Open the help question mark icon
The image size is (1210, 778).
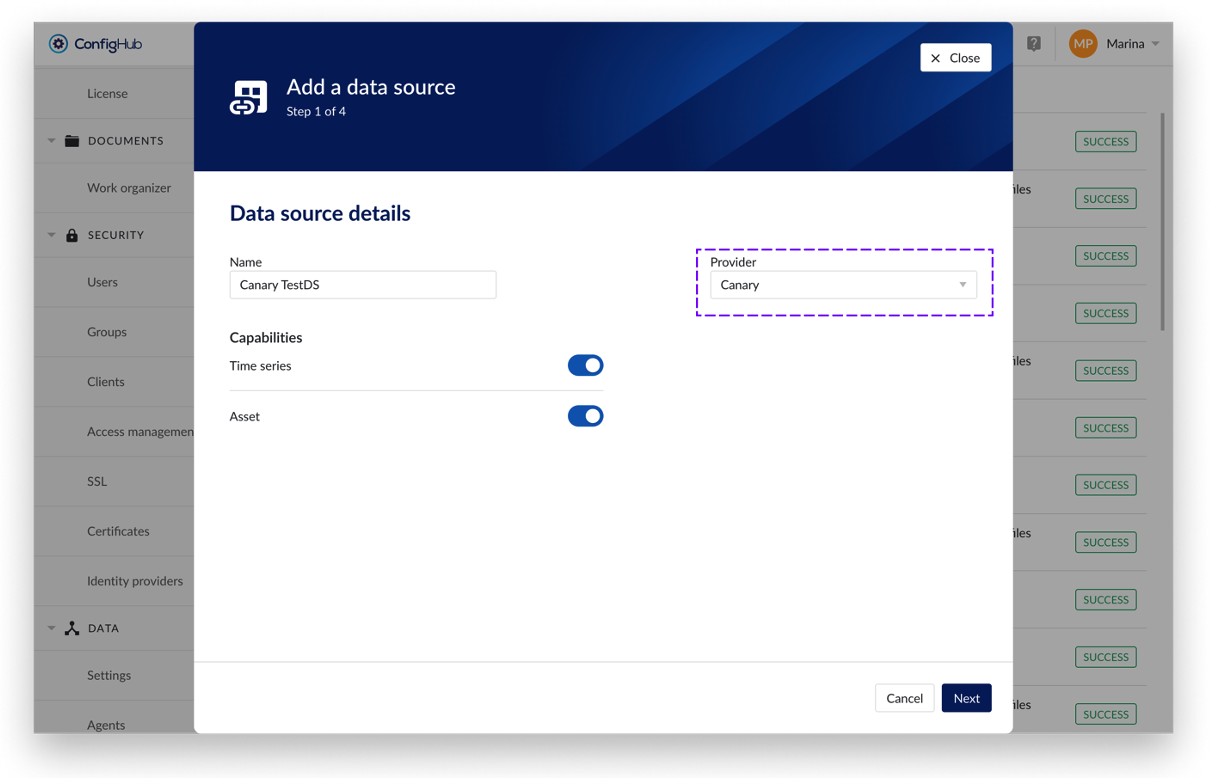[x=1034, y=44]
